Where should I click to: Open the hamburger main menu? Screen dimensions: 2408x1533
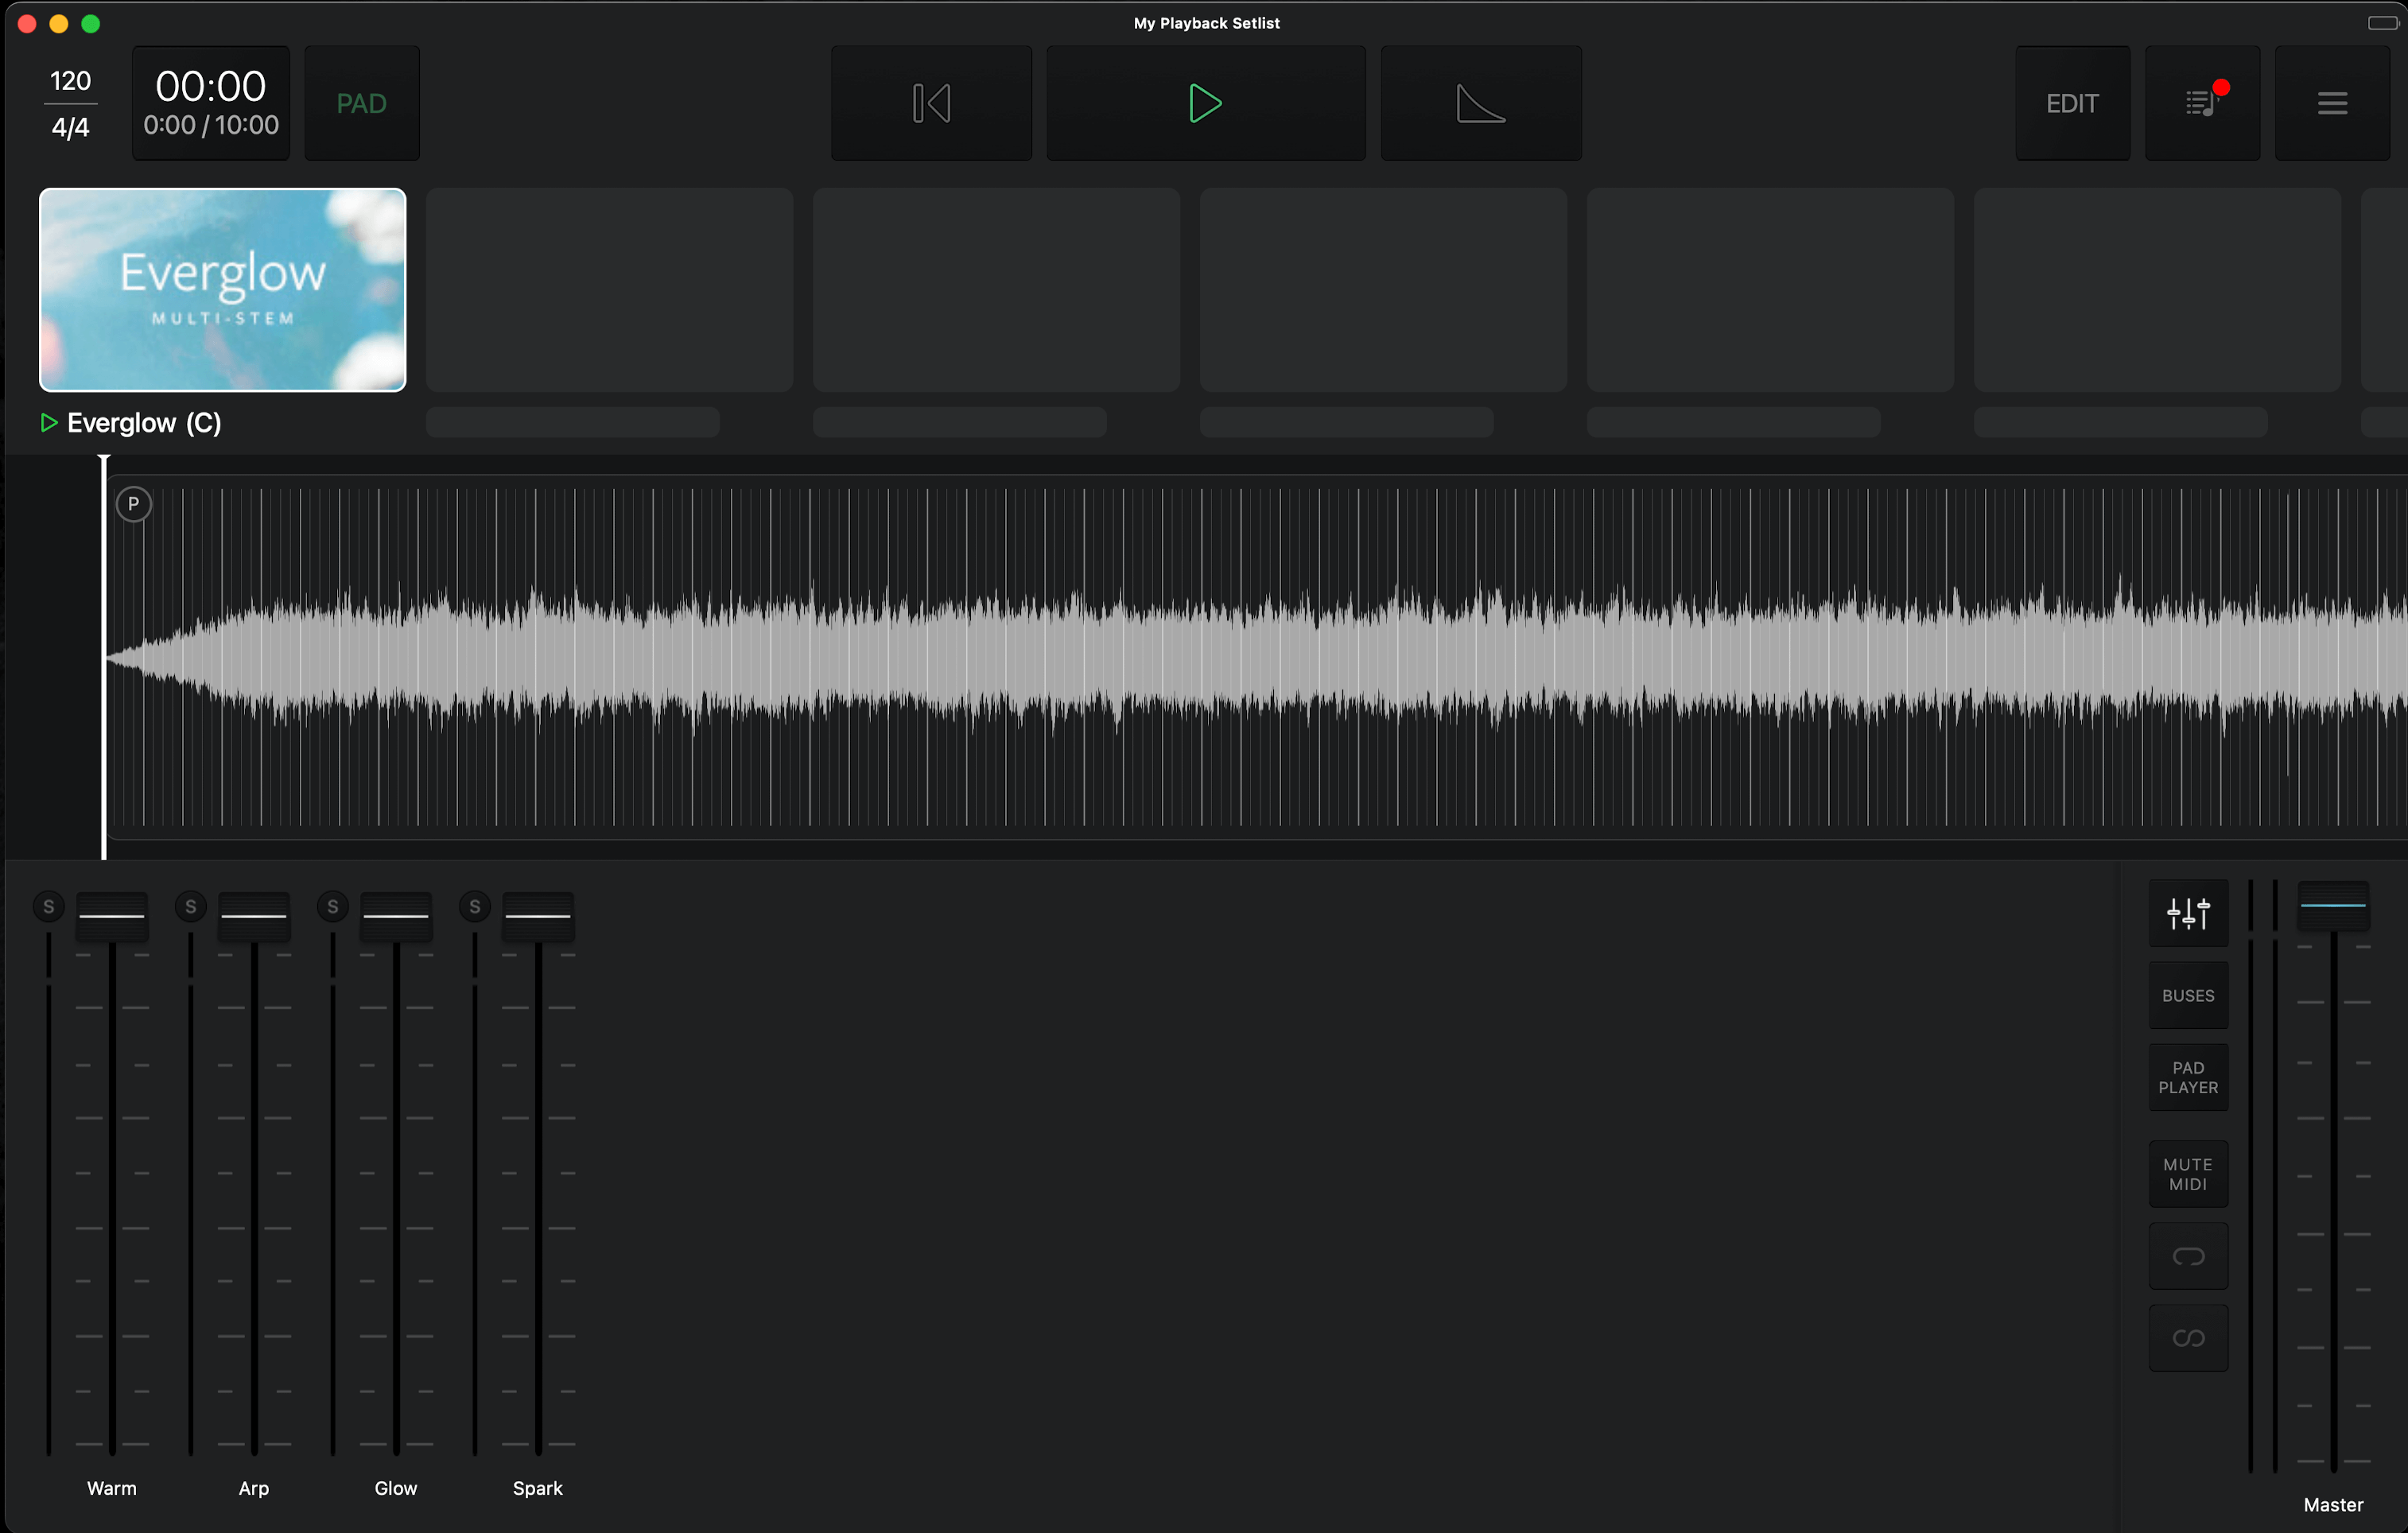pos(2332,103)
